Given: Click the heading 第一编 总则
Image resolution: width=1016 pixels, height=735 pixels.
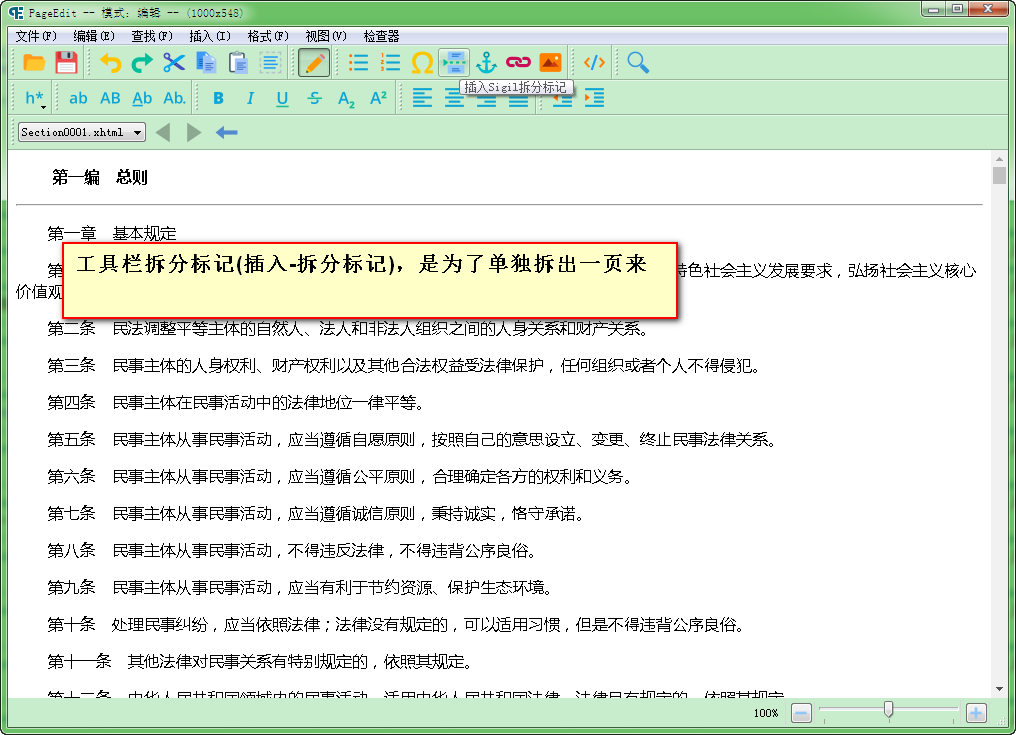Looking at the screenshot, I should point(100,177).
